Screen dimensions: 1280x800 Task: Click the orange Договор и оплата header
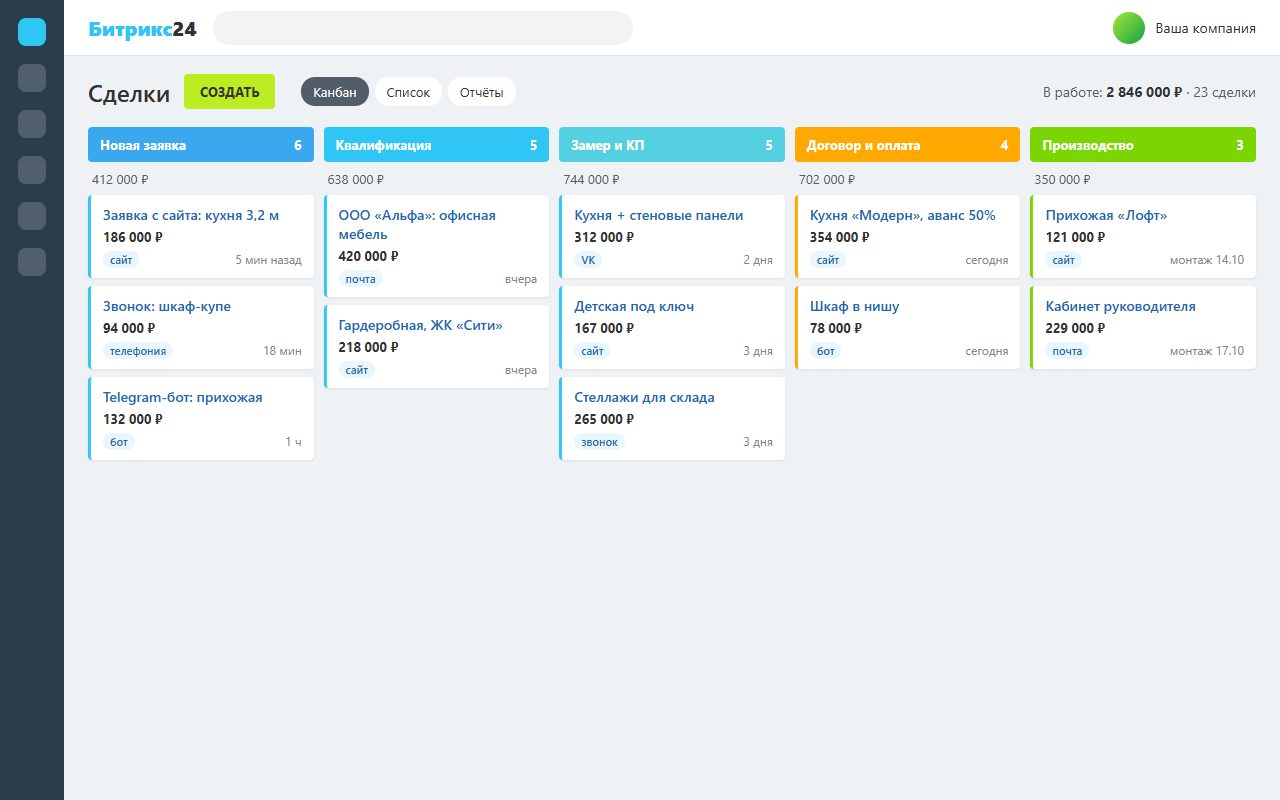click(907, 145)
